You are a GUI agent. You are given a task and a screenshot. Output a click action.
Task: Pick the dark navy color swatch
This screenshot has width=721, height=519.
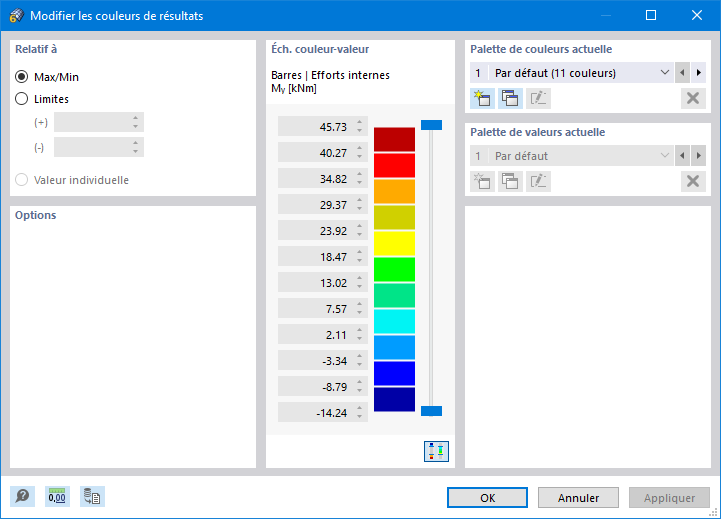point(394,399)
